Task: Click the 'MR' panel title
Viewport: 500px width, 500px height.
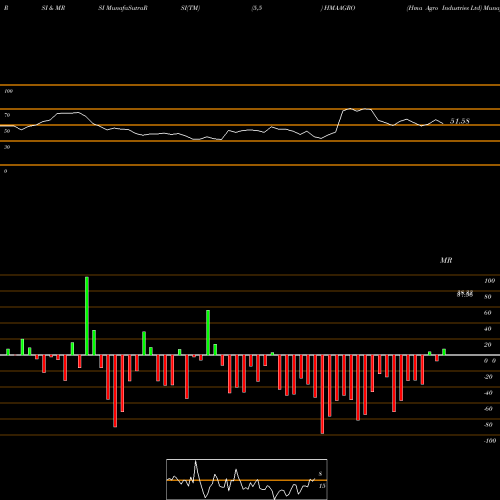Action: click(x=446, y=260)
